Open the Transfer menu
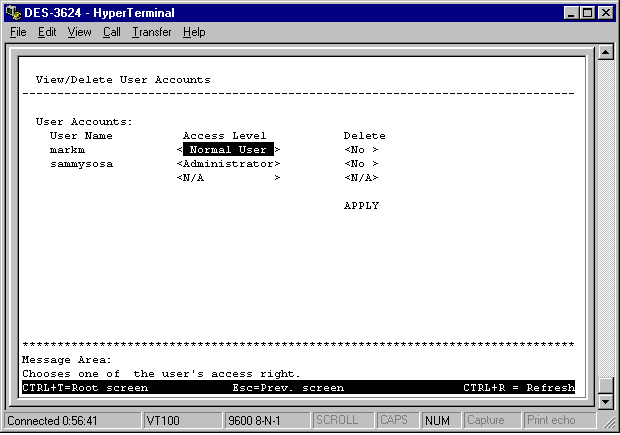Viewport: 620px width, 435px height. [151, 32]
